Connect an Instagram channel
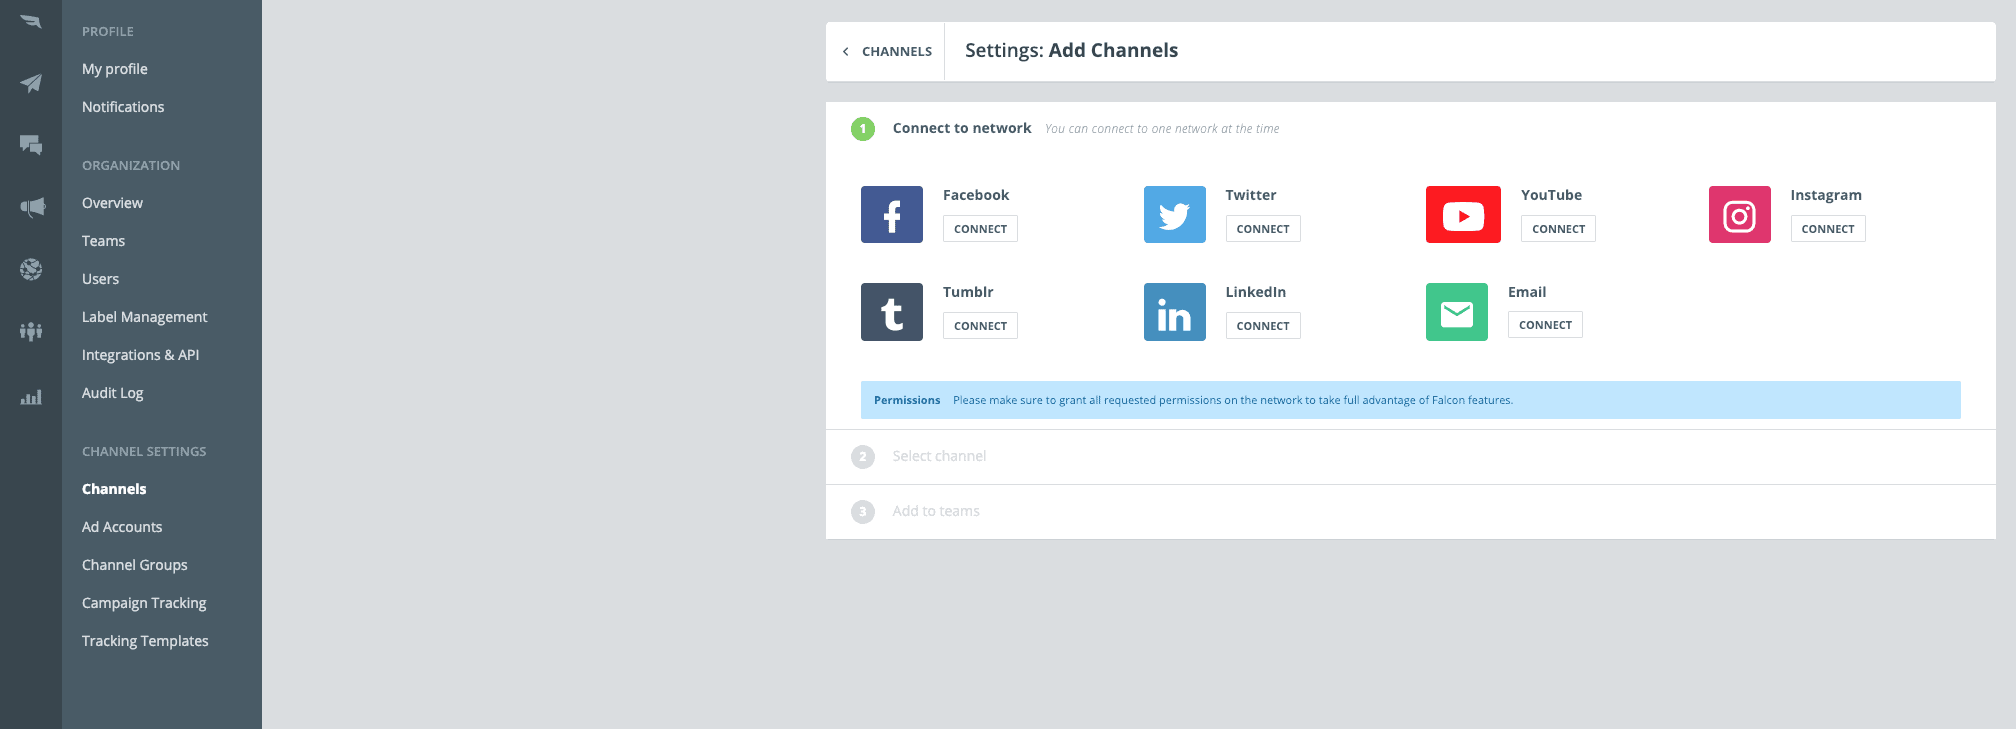The width and height of the screenshot is (2016, 729). [1828, 229]
